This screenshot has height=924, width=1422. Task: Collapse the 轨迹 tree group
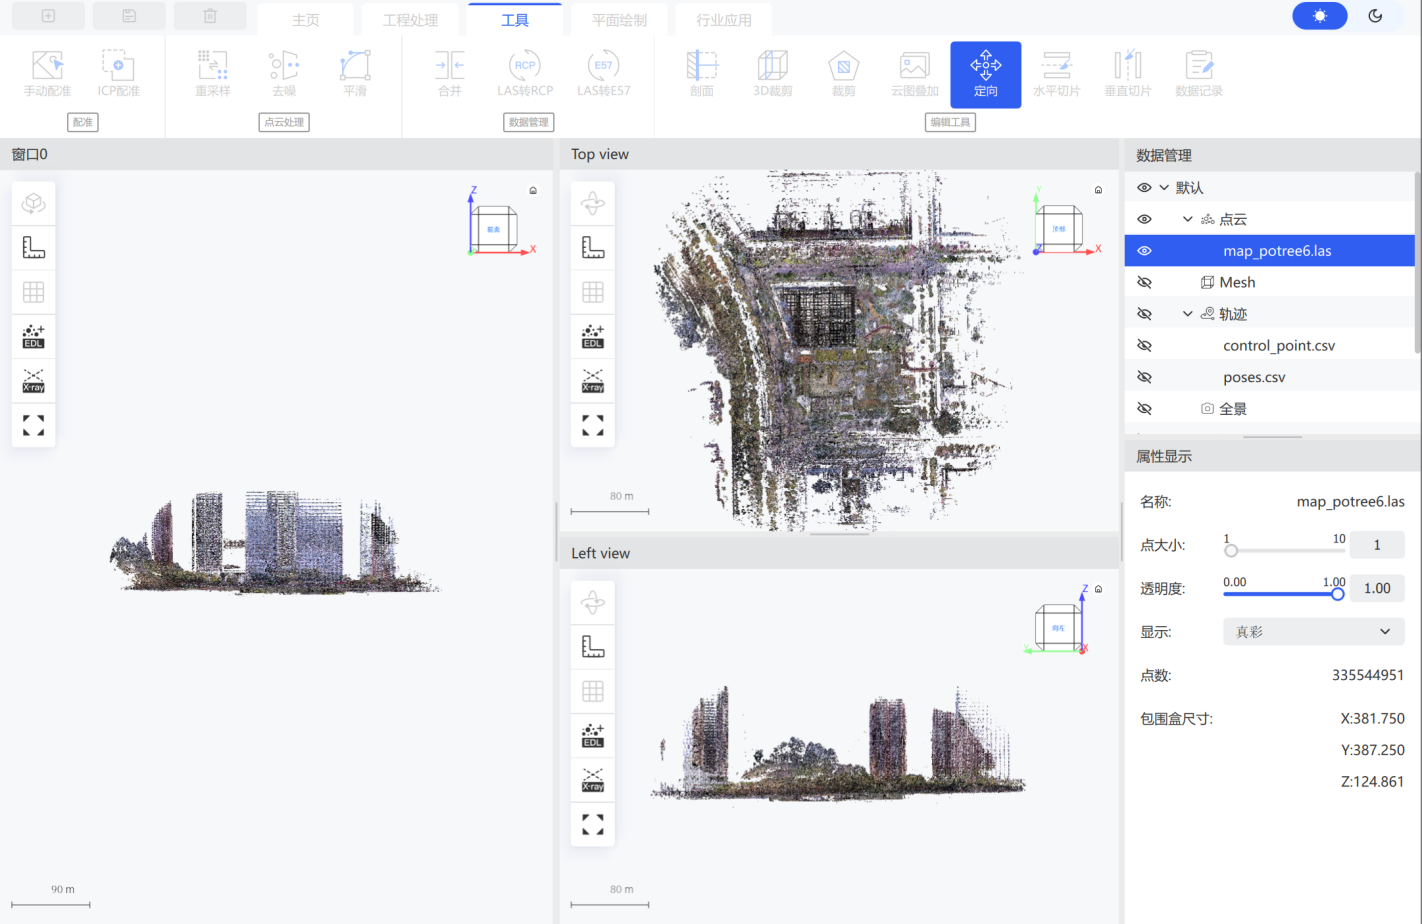1187,314
